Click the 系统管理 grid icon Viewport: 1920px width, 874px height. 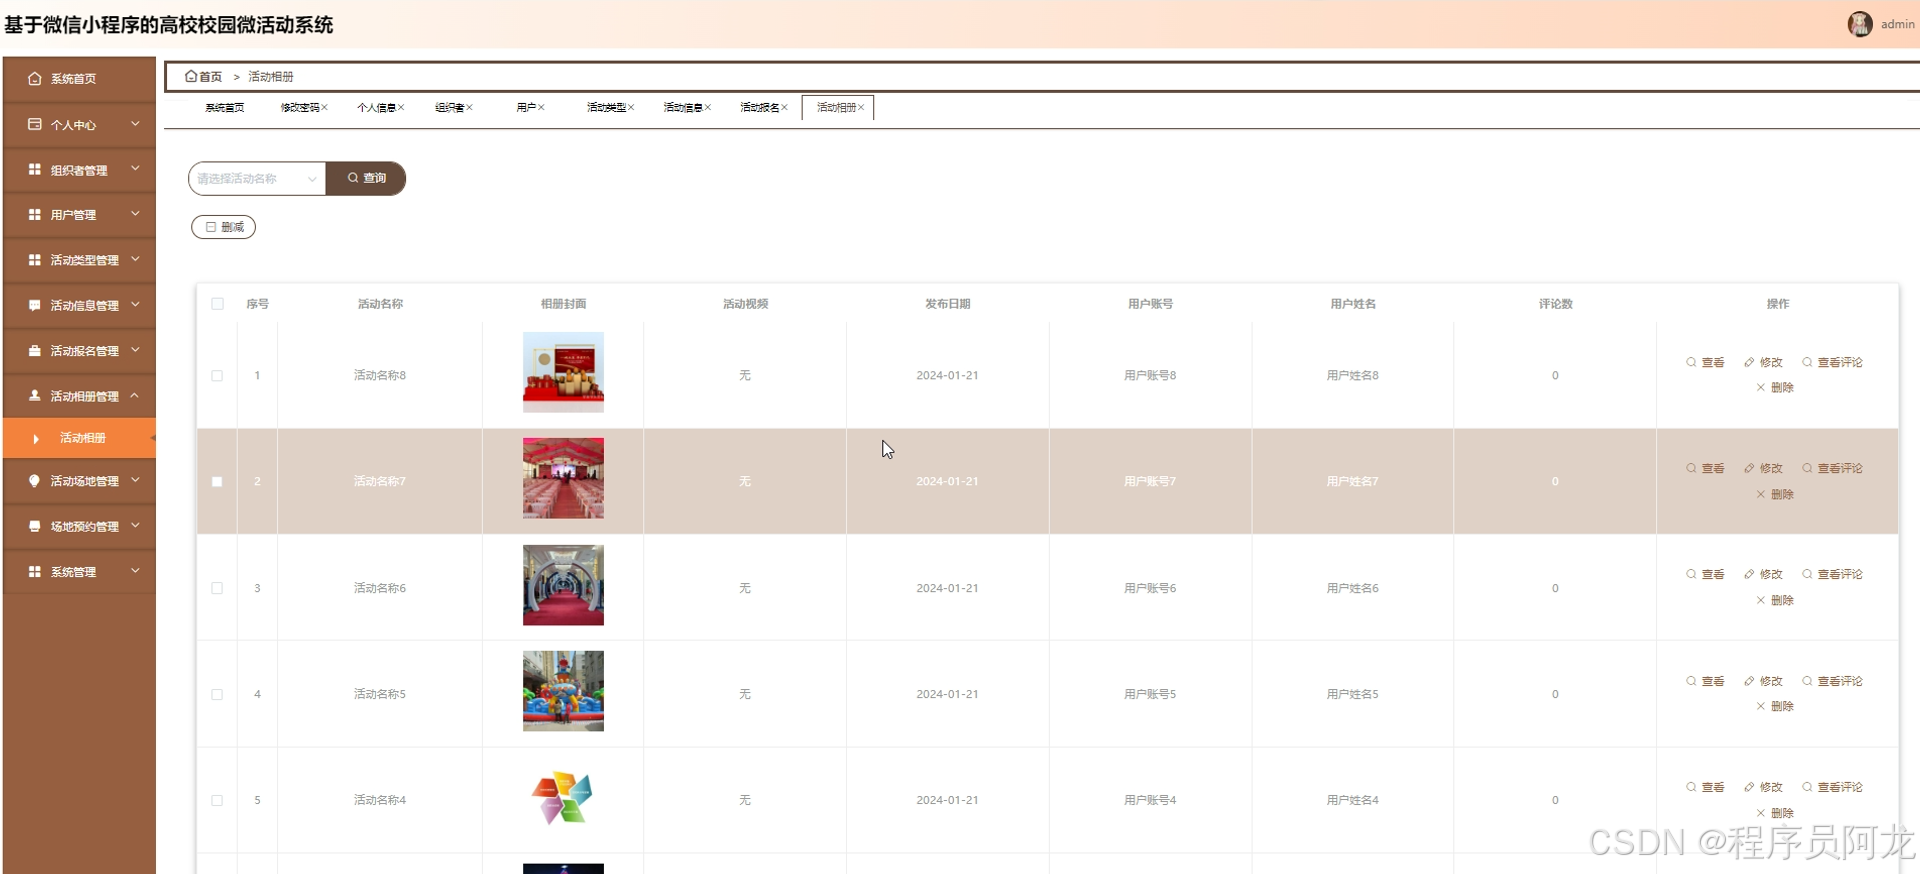[35, 571]
